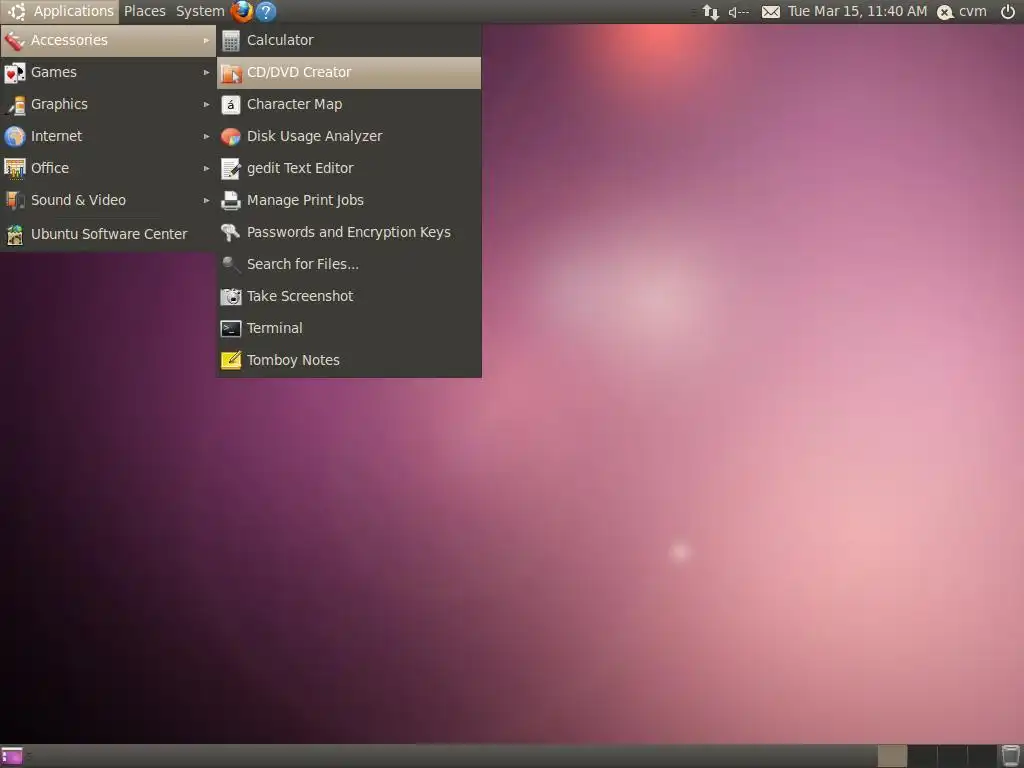Click the Sound & Video icon

[14, 200]
